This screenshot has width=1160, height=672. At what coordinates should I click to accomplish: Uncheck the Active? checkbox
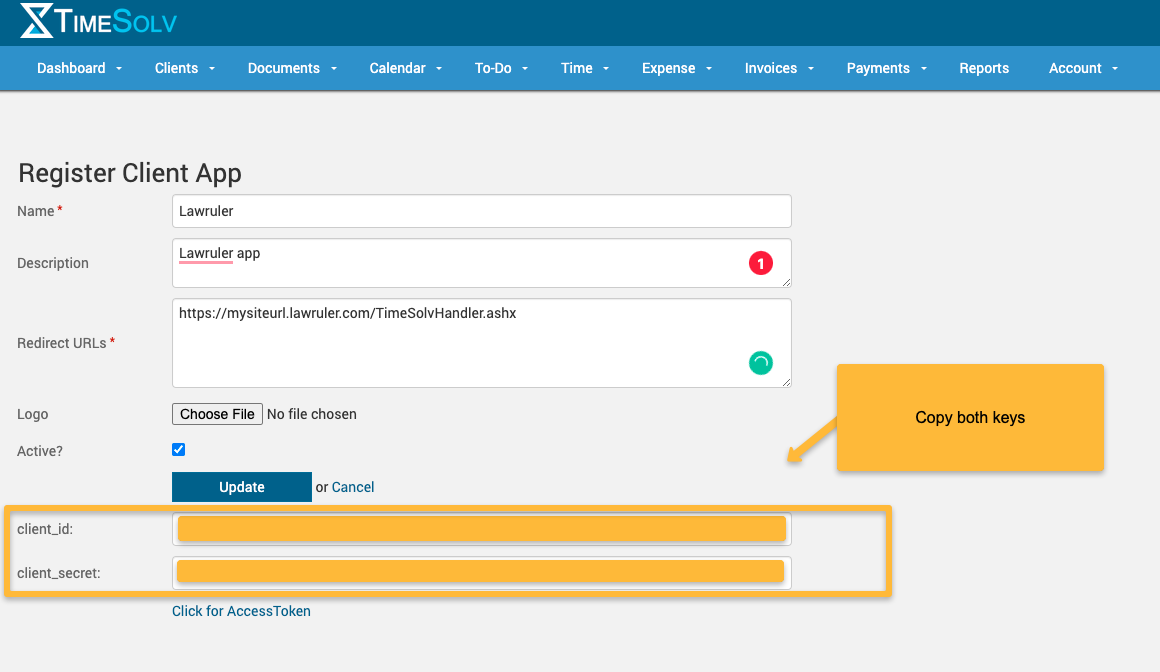click(178, 450)
